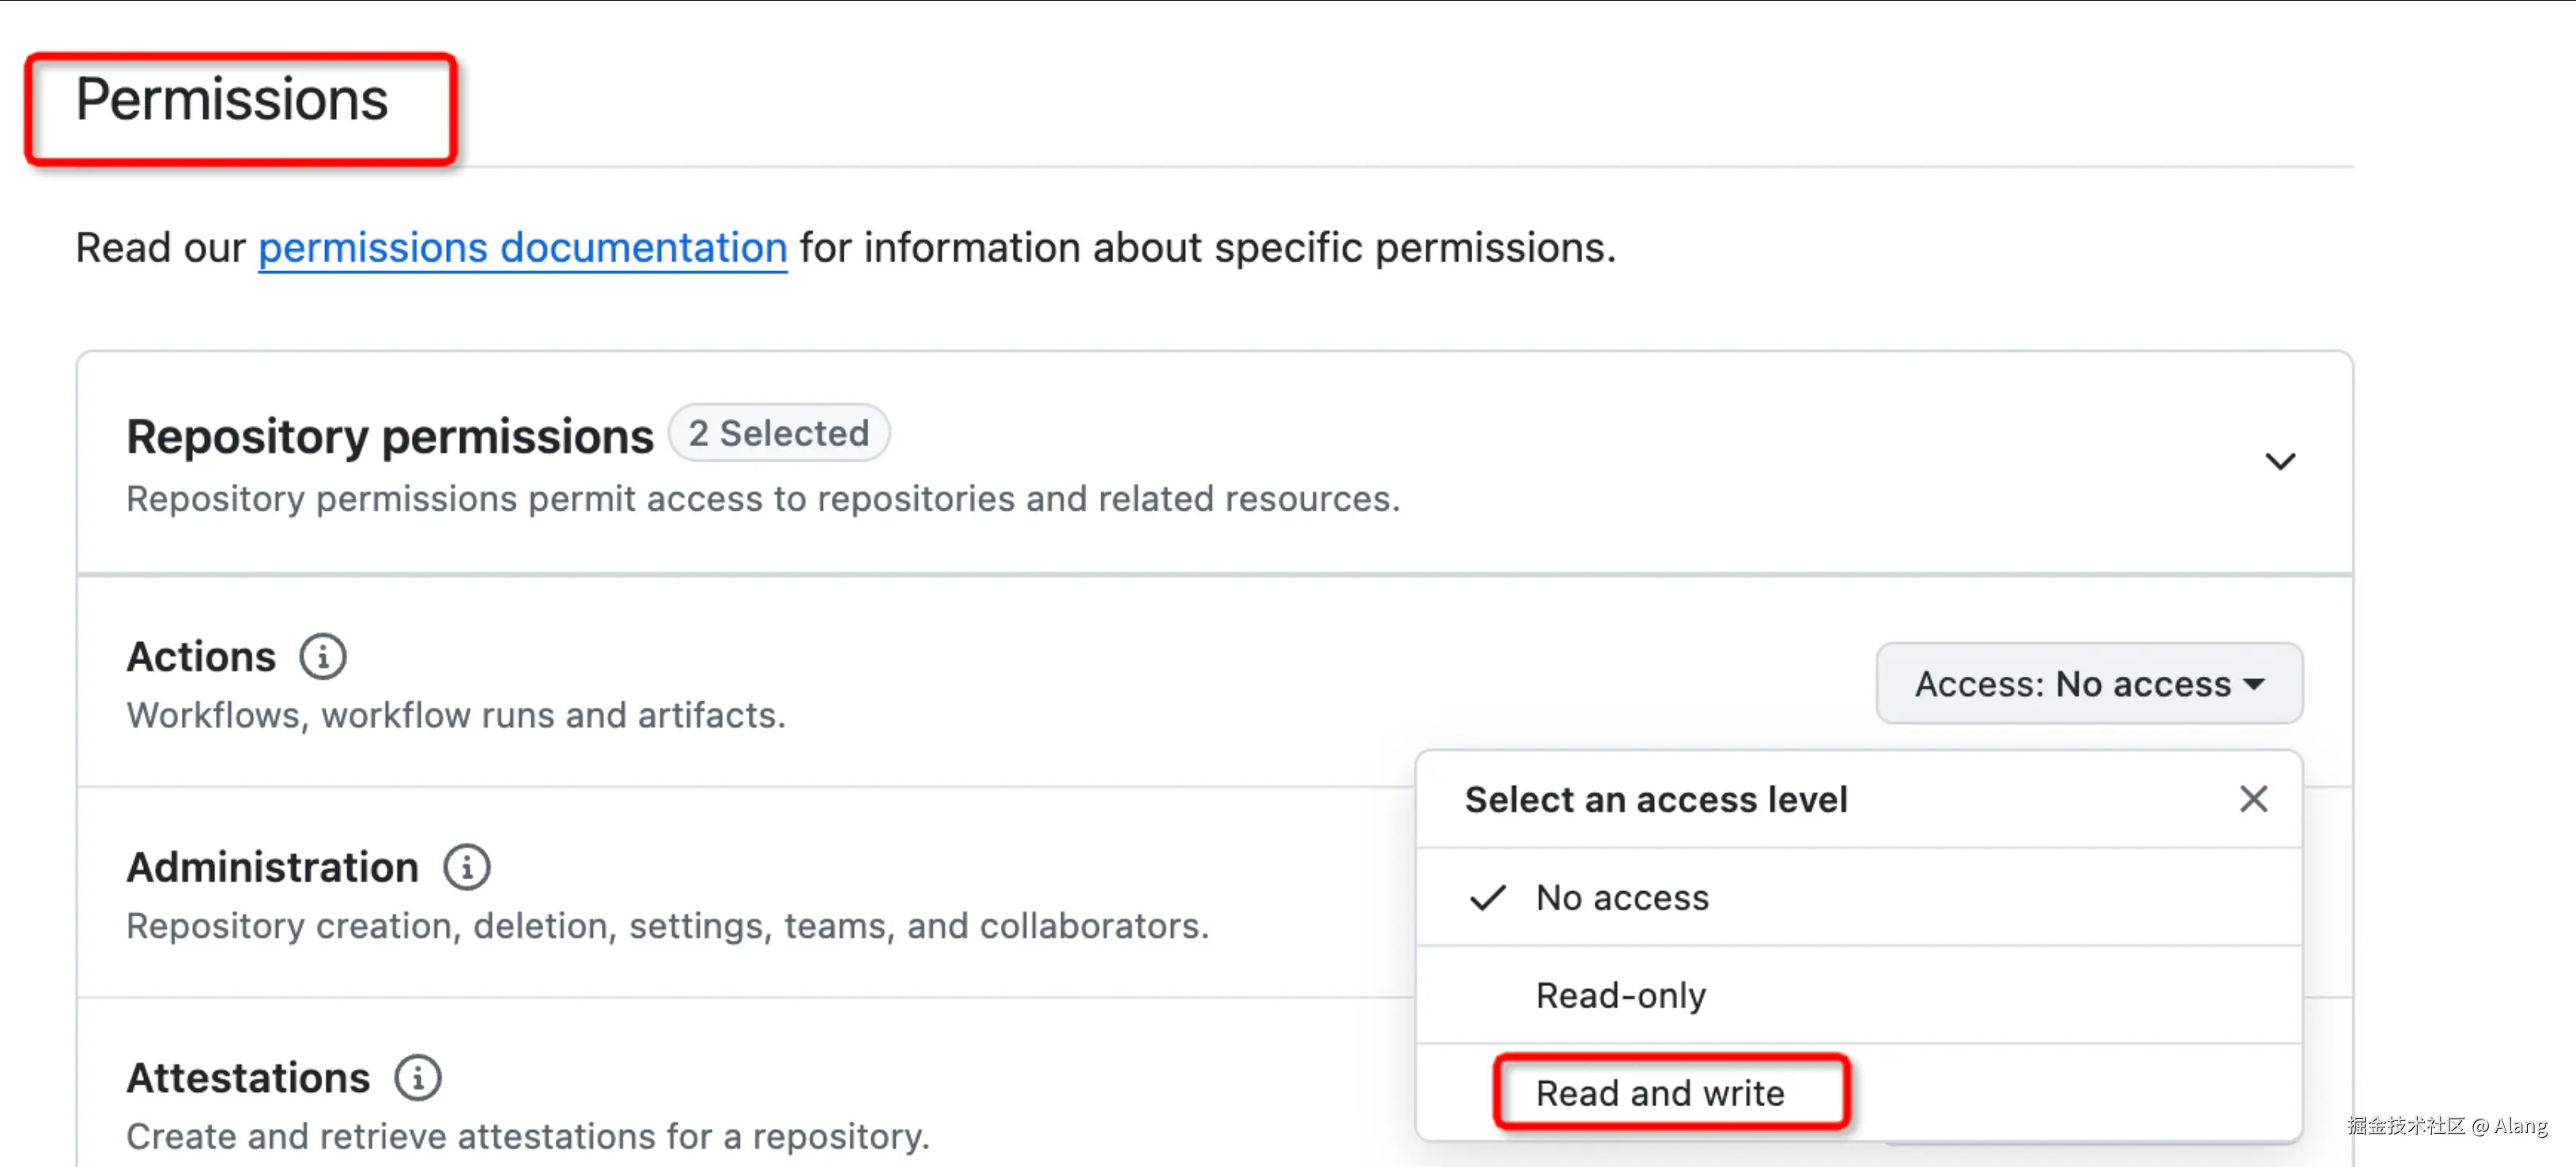This screenshot has height=1167, width=2576.
Task: Open the Access: No access dropdown
Action: click(2089, 684)
